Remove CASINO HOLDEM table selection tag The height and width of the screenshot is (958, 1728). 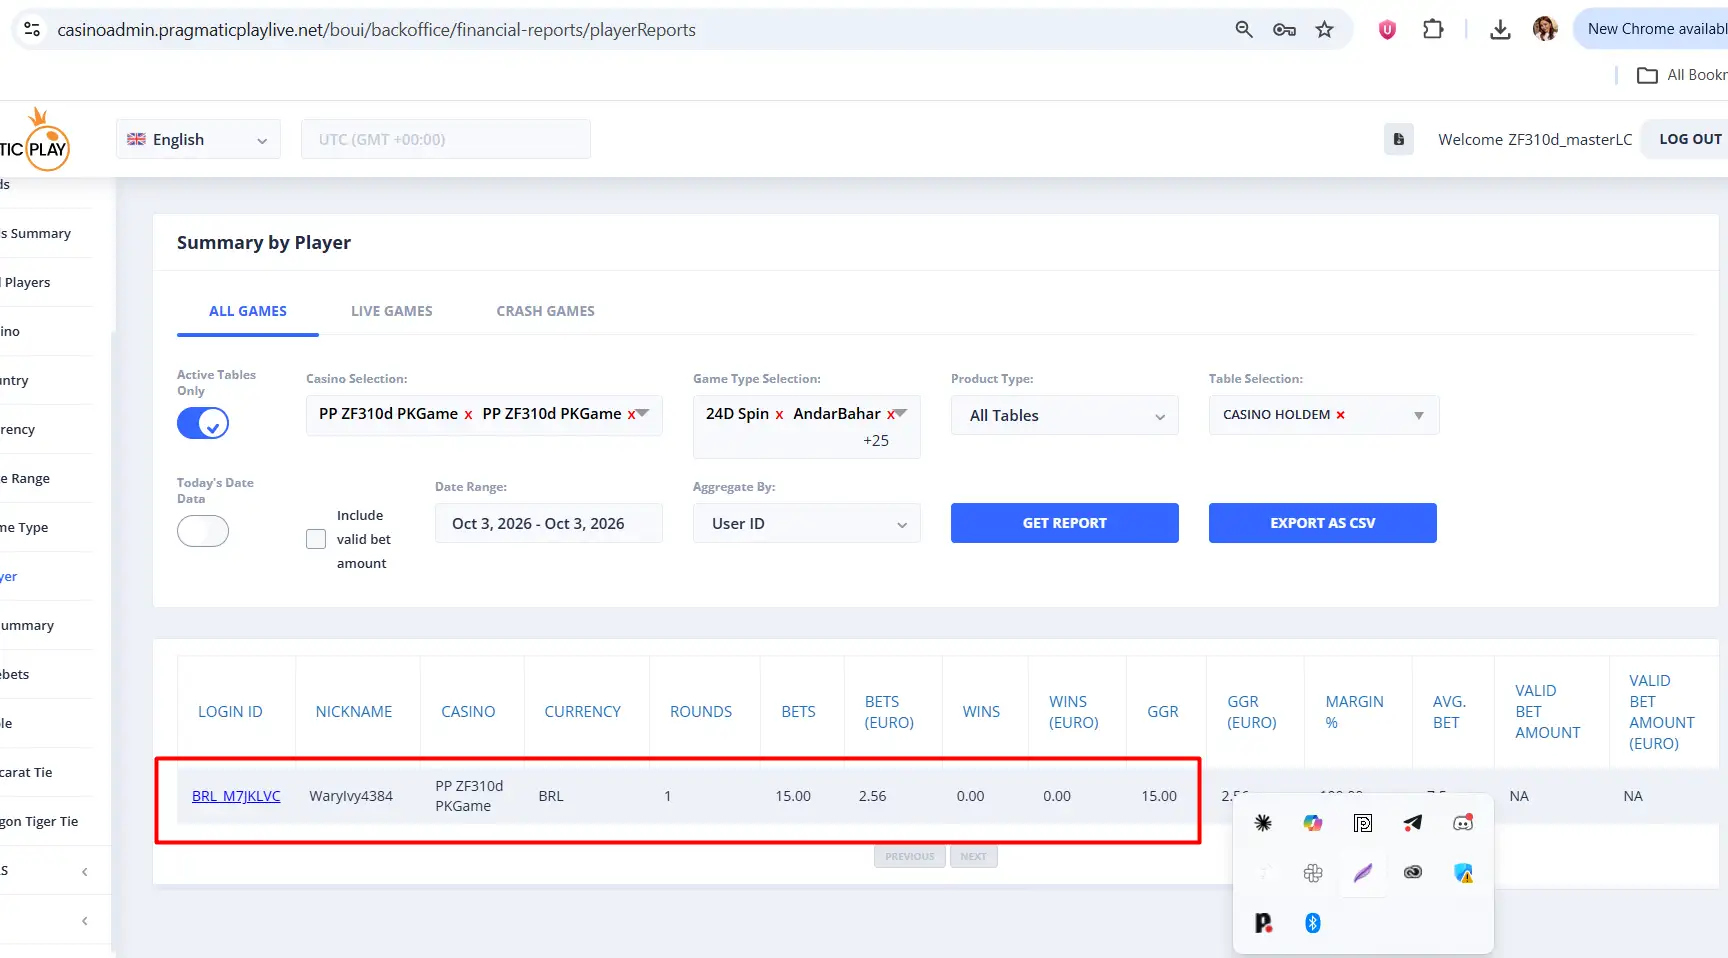tap(1340, 415)
